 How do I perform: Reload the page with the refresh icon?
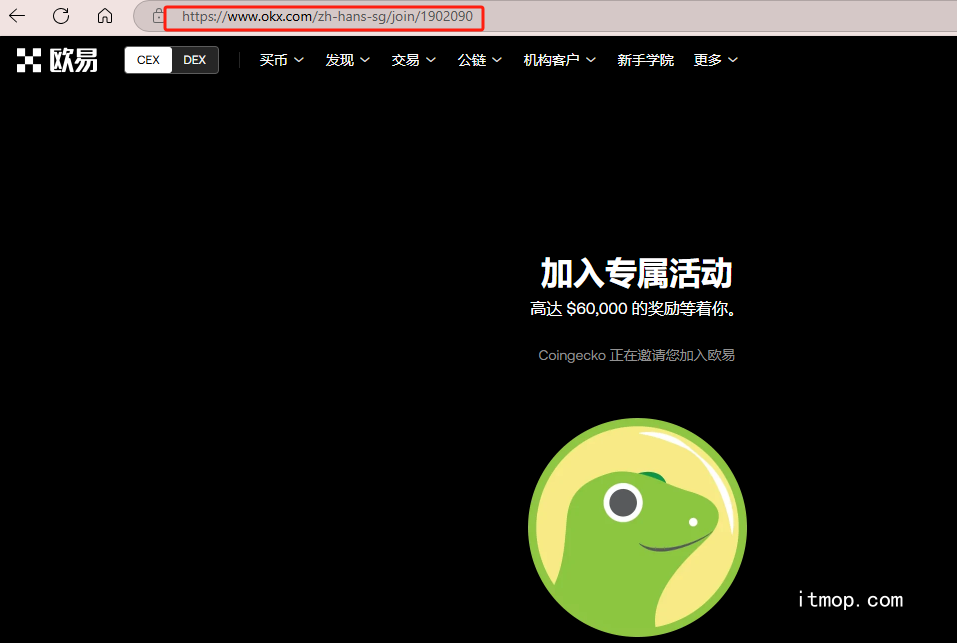pos(61,16)
